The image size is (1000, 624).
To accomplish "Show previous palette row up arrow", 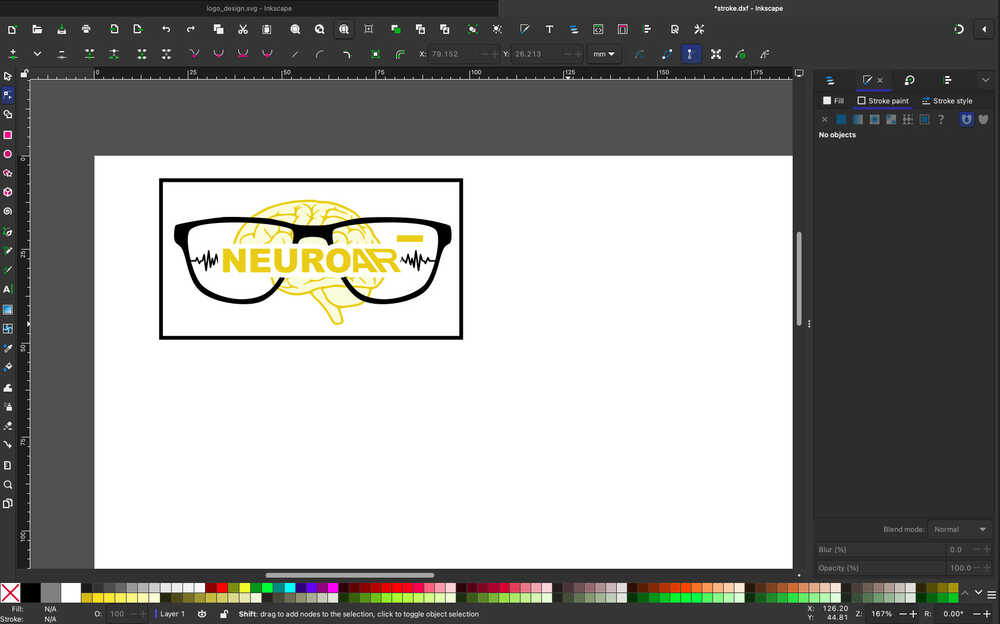I will coord(965,593).
